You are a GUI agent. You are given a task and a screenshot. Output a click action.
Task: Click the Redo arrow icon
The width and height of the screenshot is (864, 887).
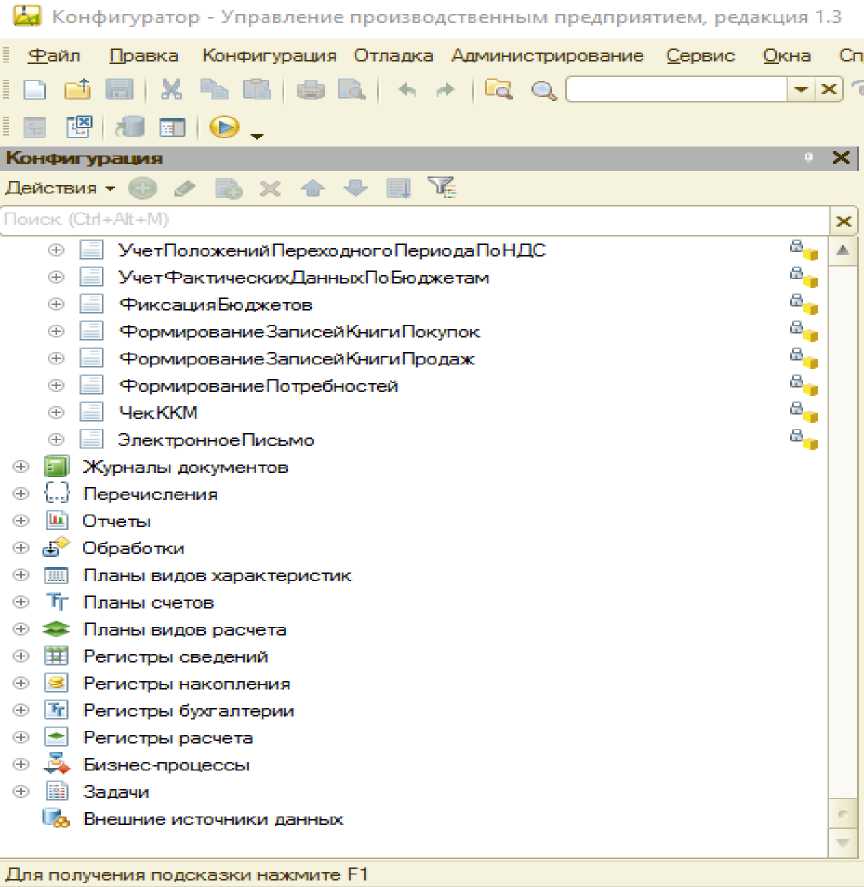(445, 89)
